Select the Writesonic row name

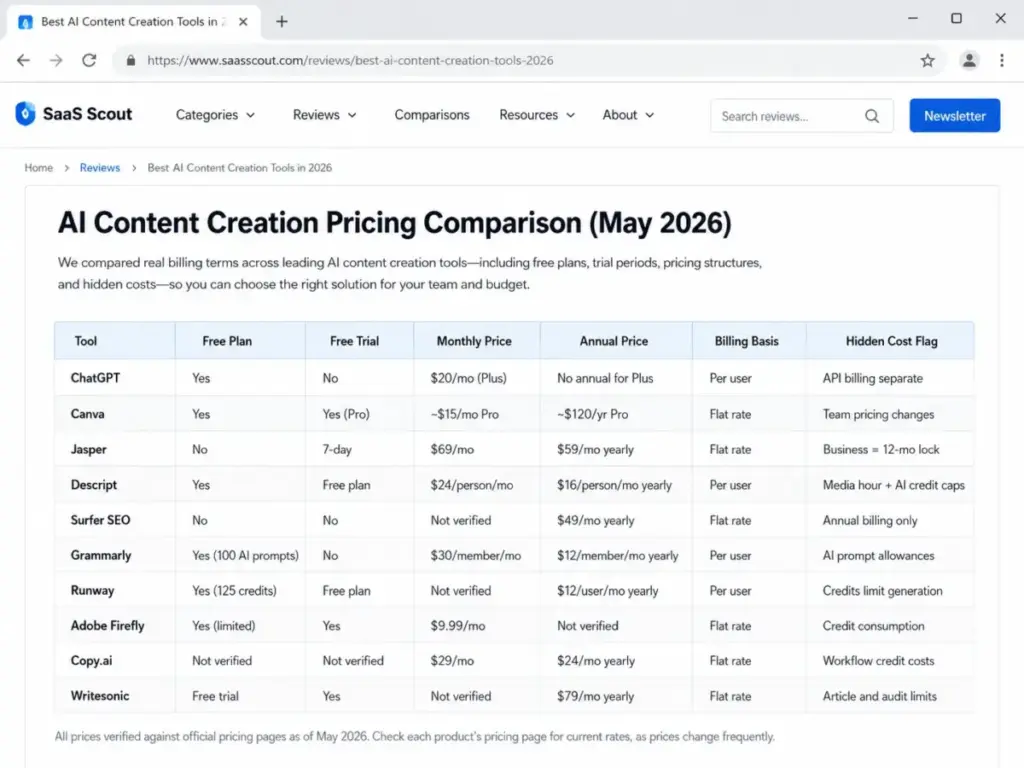click(100, 696)
